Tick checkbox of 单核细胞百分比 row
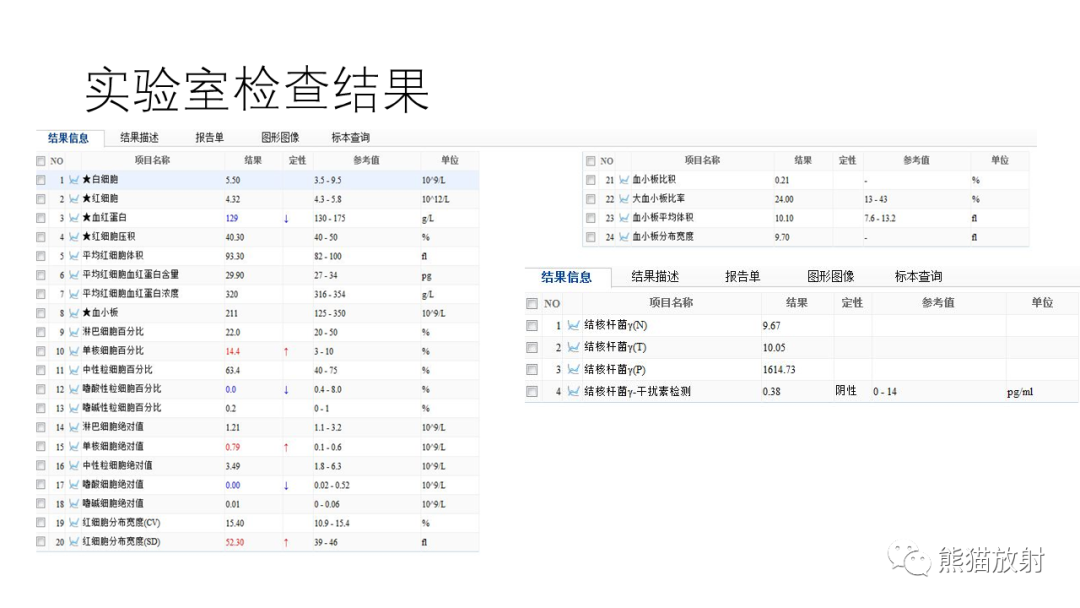The height and width of the screenshot is (608, 1080). point(41,351)
